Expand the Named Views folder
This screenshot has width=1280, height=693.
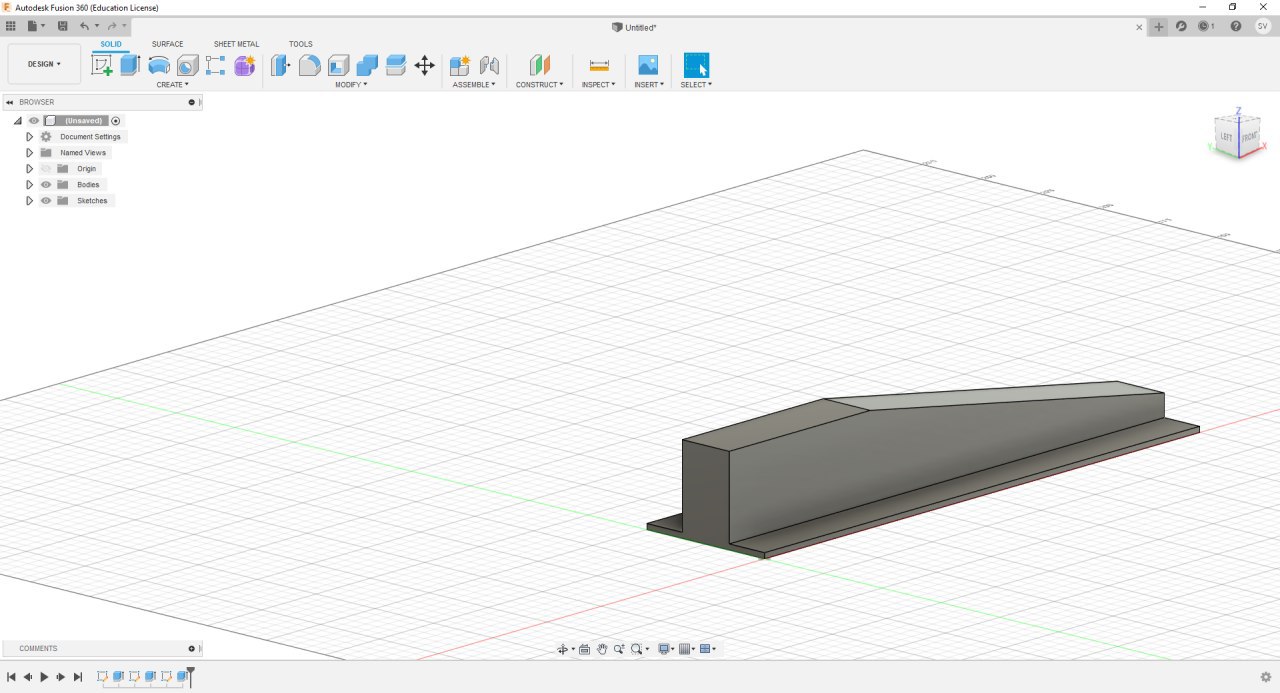coord(30,153)
